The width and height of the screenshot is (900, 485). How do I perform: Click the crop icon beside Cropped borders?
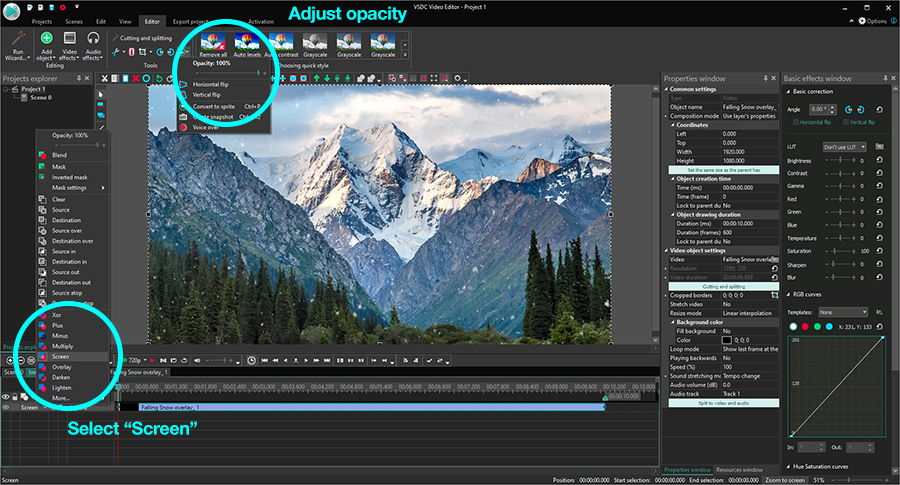coord(774,295)
